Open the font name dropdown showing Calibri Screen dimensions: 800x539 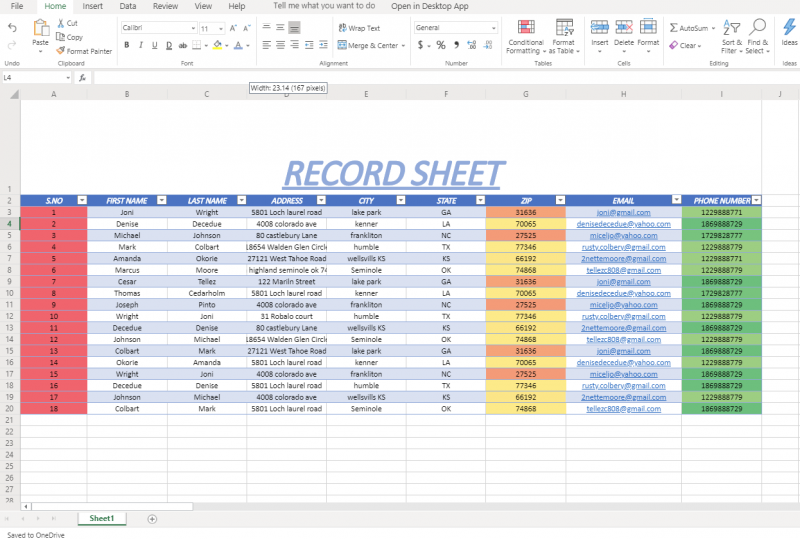[157, 28]
